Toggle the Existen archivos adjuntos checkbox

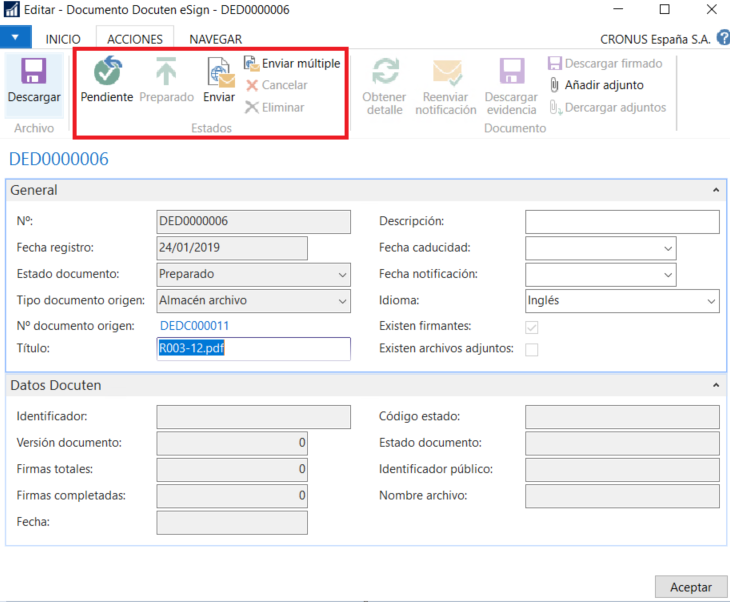coord(532,349)
